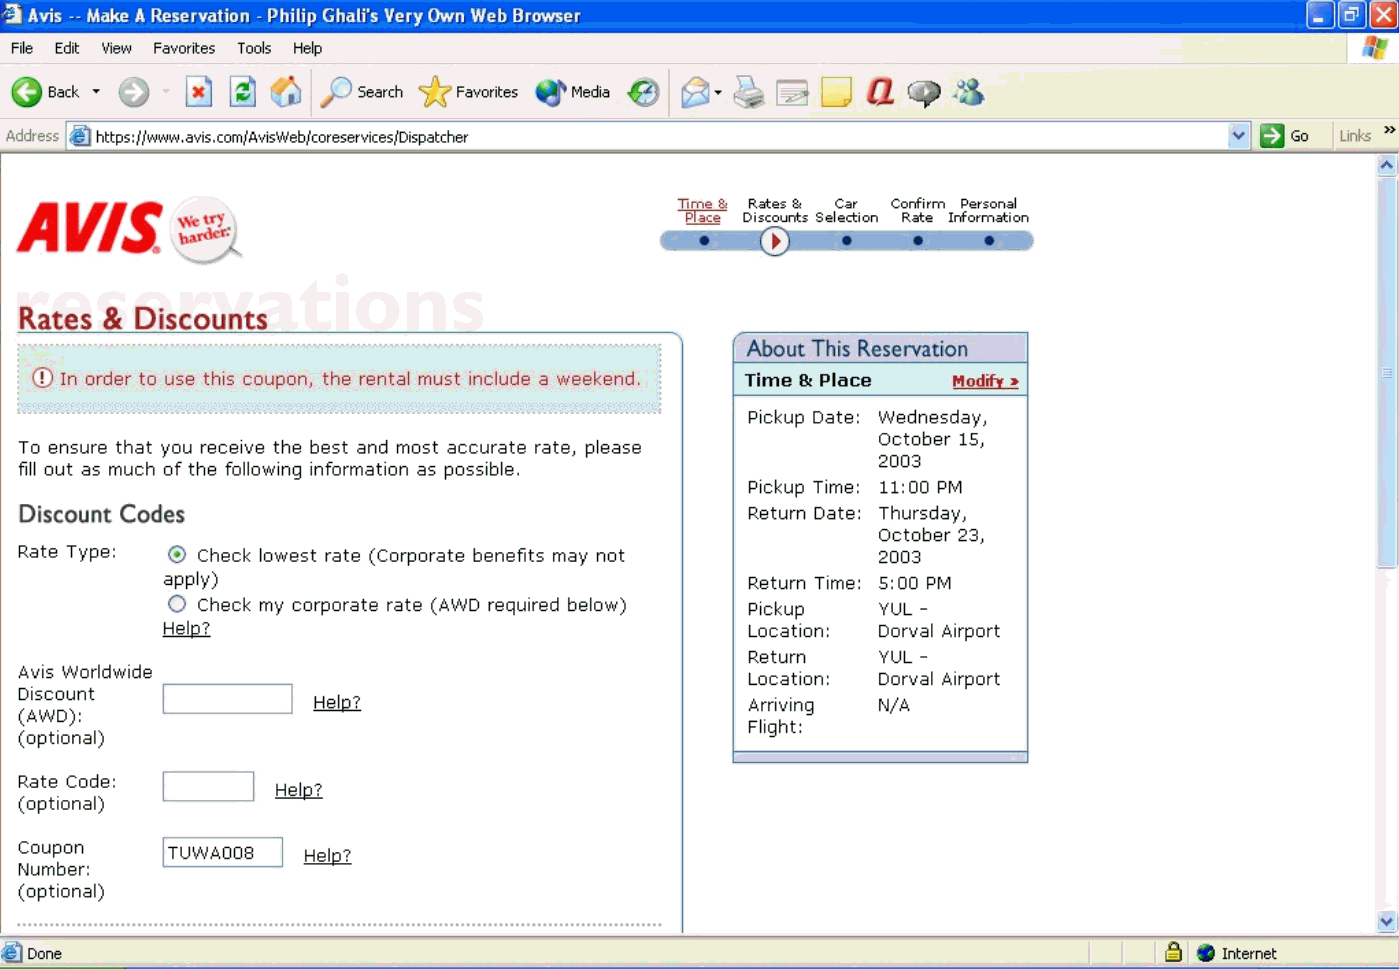Click Modify link in Time & Place

click(x=985, y=381)
